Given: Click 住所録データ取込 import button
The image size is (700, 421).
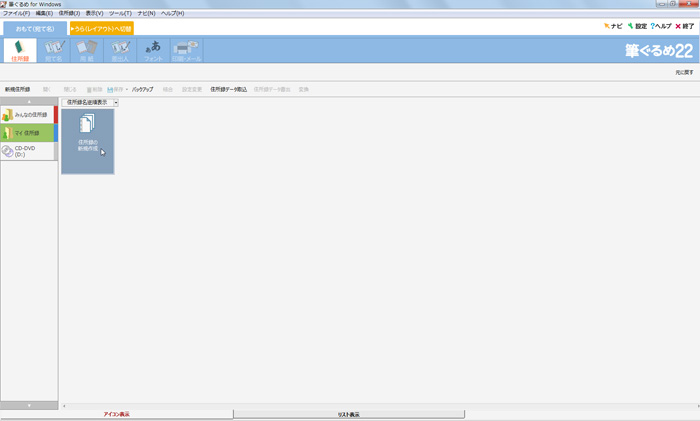Looking at the screenshot, I should tap(228, 89).
